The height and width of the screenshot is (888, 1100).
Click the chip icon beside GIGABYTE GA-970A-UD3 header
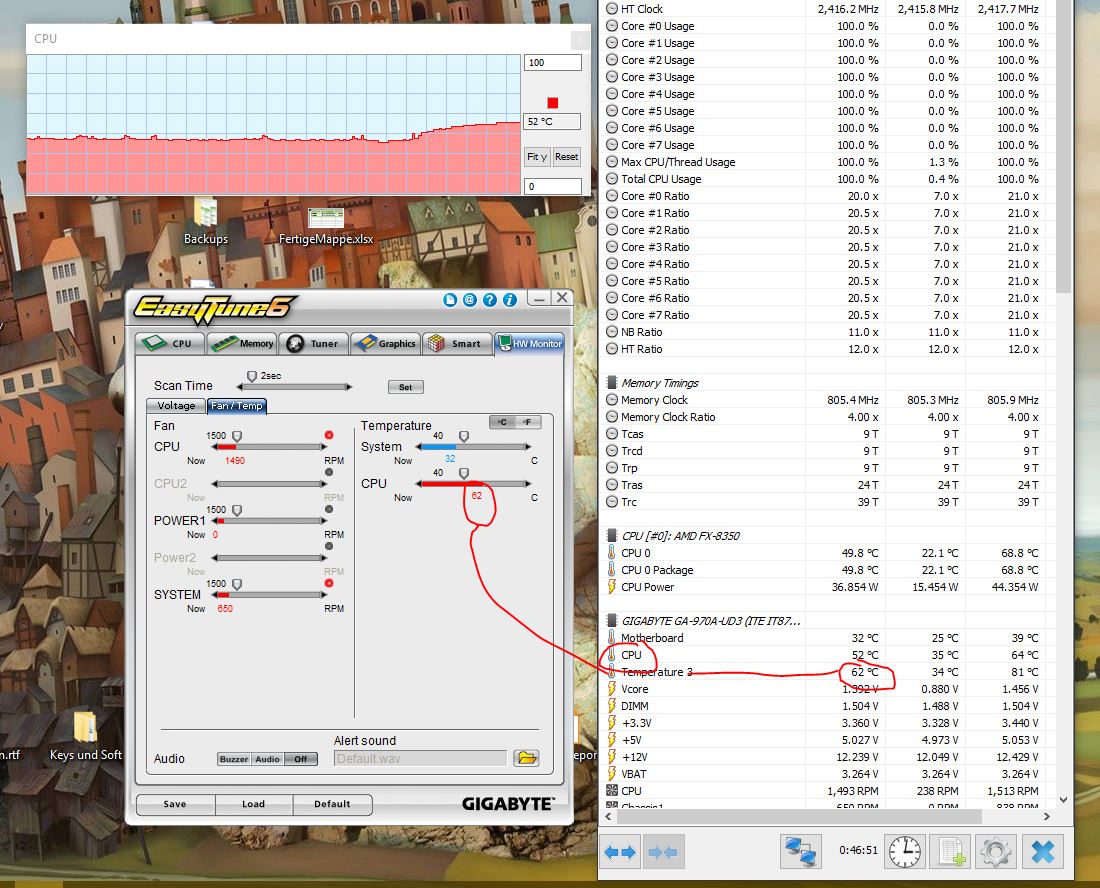pos(612,621)
